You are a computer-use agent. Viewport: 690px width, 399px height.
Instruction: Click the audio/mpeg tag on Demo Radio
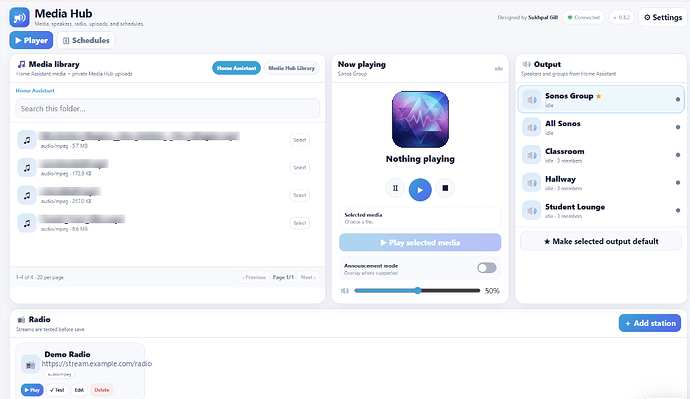tap(59, 374)
